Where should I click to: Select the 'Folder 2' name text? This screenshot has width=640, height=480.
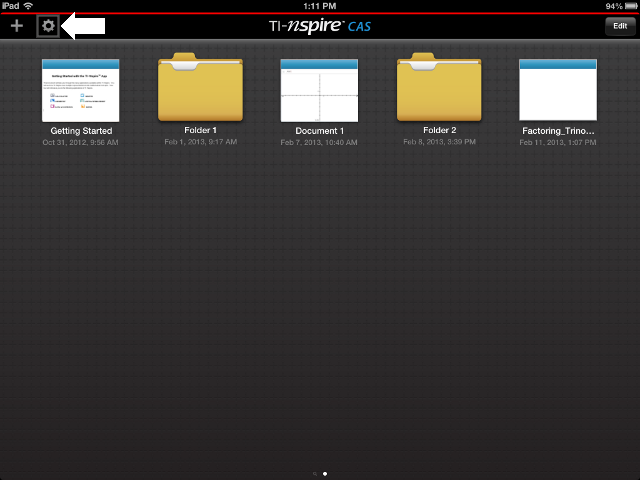pyautogui.click(x=439, y=130)
